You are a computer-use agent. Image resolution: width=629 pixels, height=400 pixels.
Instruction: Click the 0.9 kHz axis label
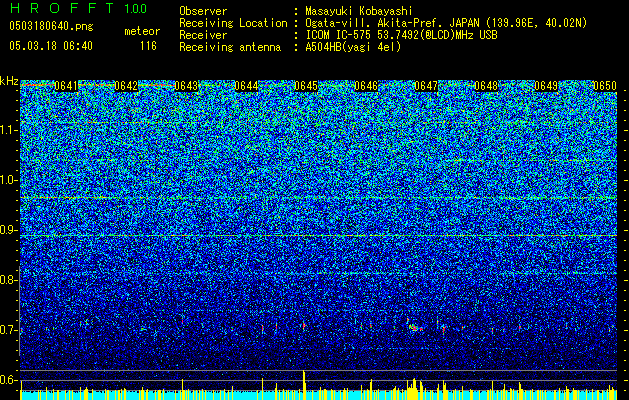[7, 230]
